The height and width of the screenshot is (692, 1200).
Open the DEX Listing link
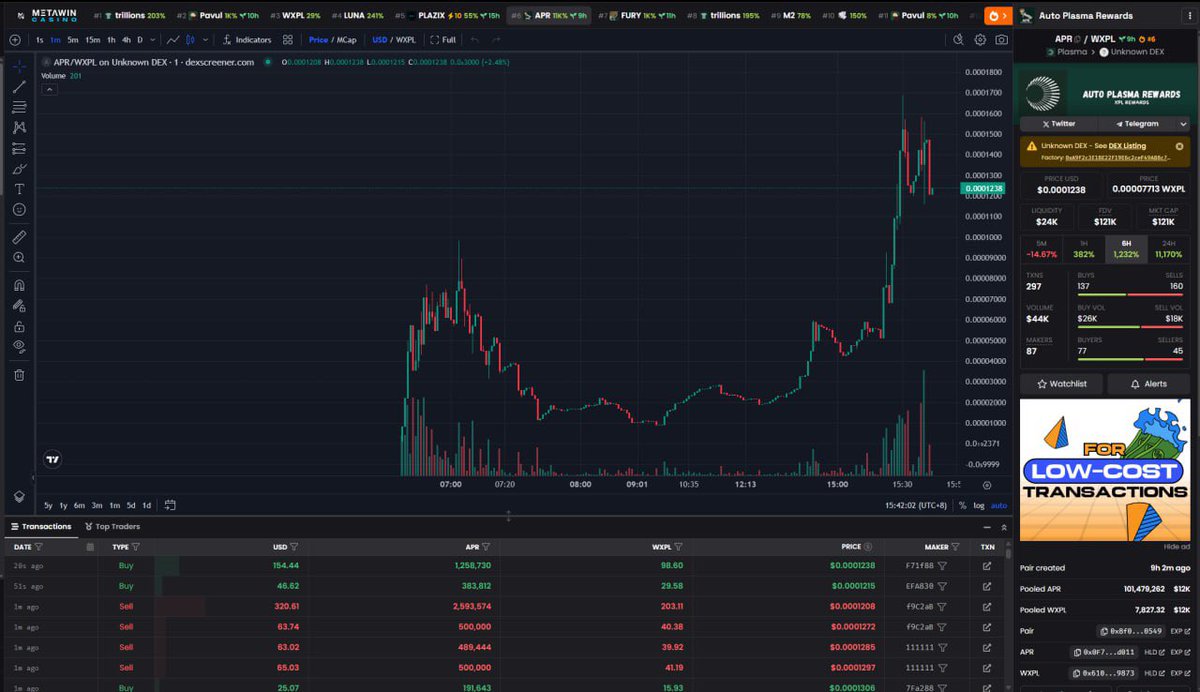pos(1127,146)
